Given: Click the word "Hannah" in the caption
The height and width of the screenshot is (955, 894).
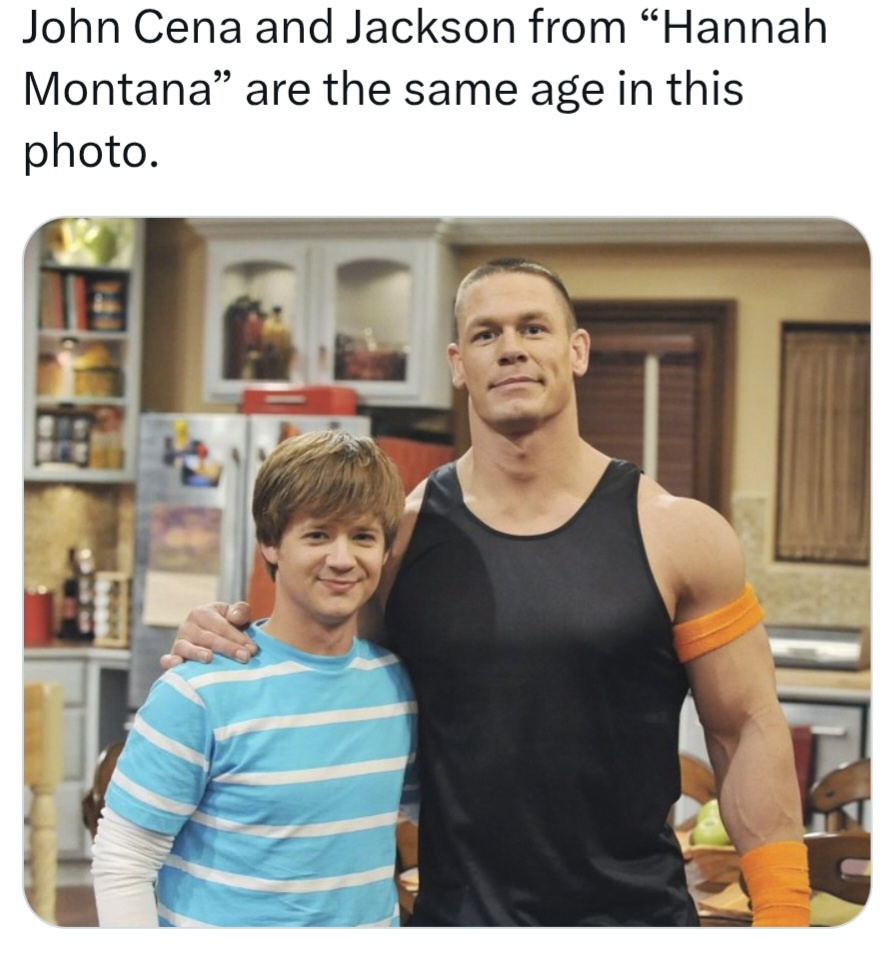Looking at the screenshot, I should point(742,28).
